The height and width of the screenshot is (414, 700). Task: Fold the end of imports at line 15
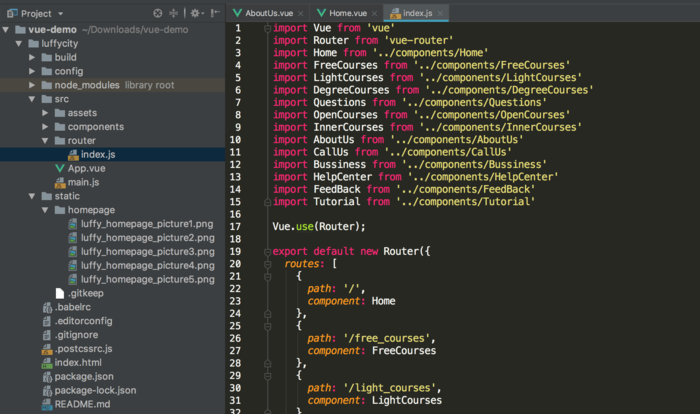coord(267,202)
